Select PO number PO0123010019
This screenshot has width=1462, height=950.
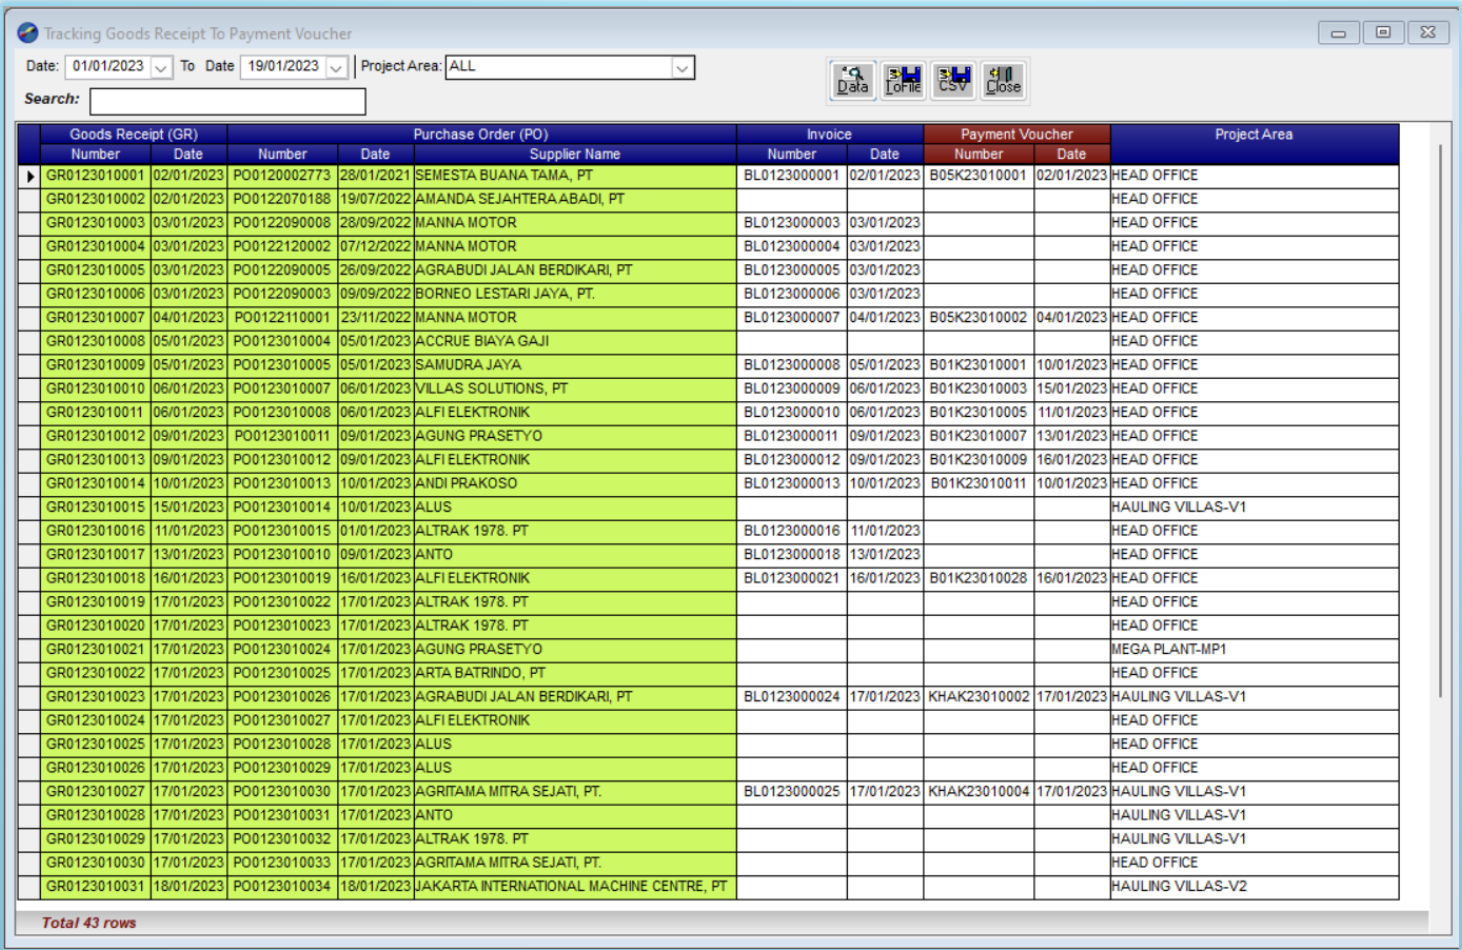click(x=282, y=578)
